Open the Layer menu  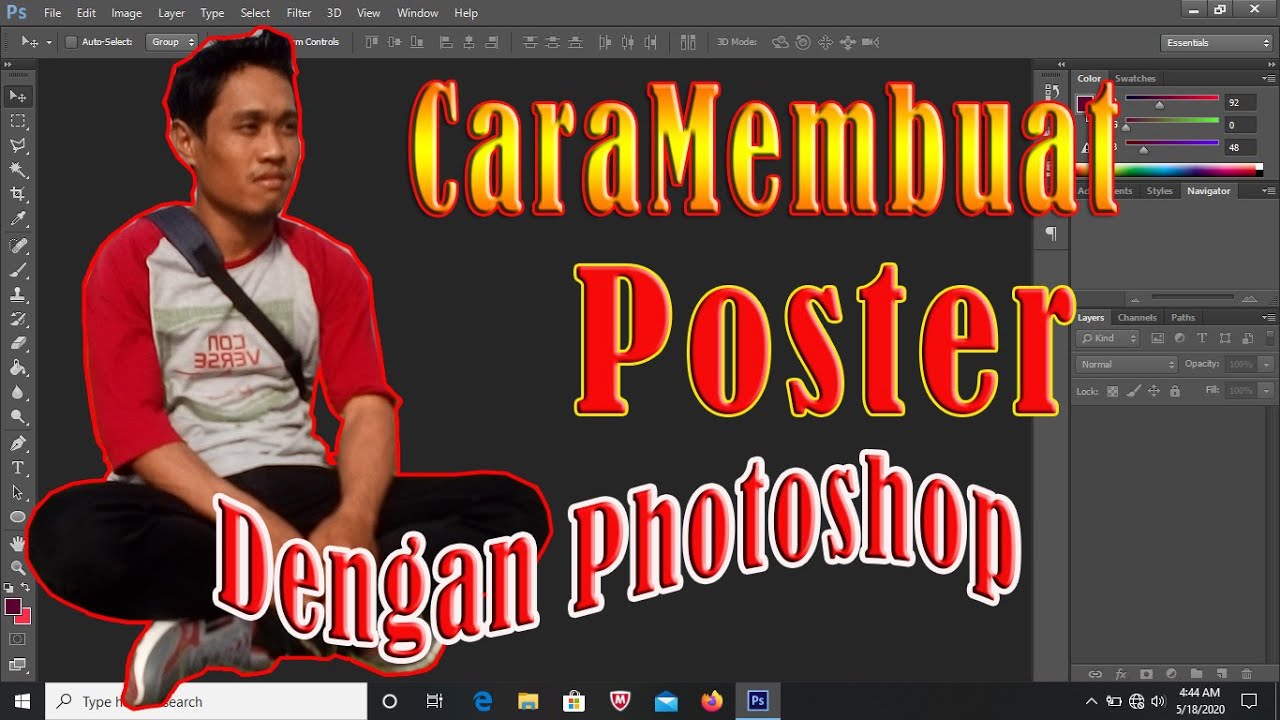click(x=171, y=13)
